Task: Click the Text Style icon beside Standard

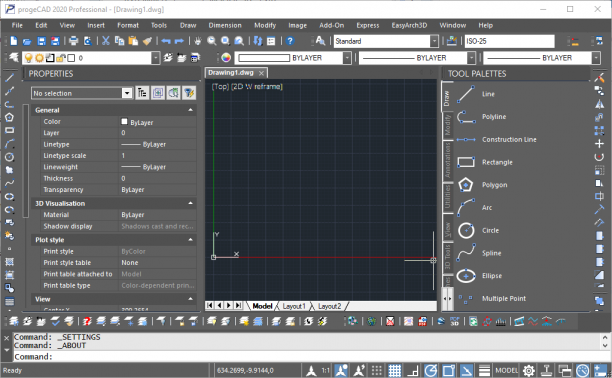Action: tap(320, 41)
